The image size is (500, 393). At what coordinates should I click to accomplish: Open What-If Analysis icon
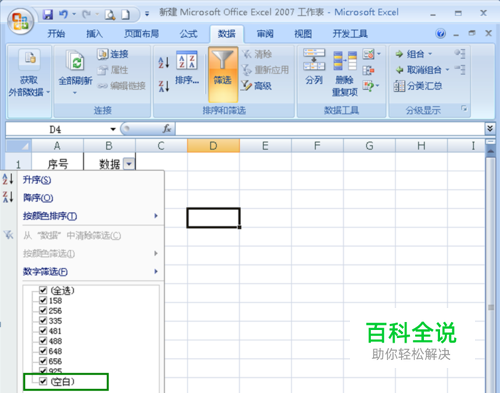coord(369,86)
